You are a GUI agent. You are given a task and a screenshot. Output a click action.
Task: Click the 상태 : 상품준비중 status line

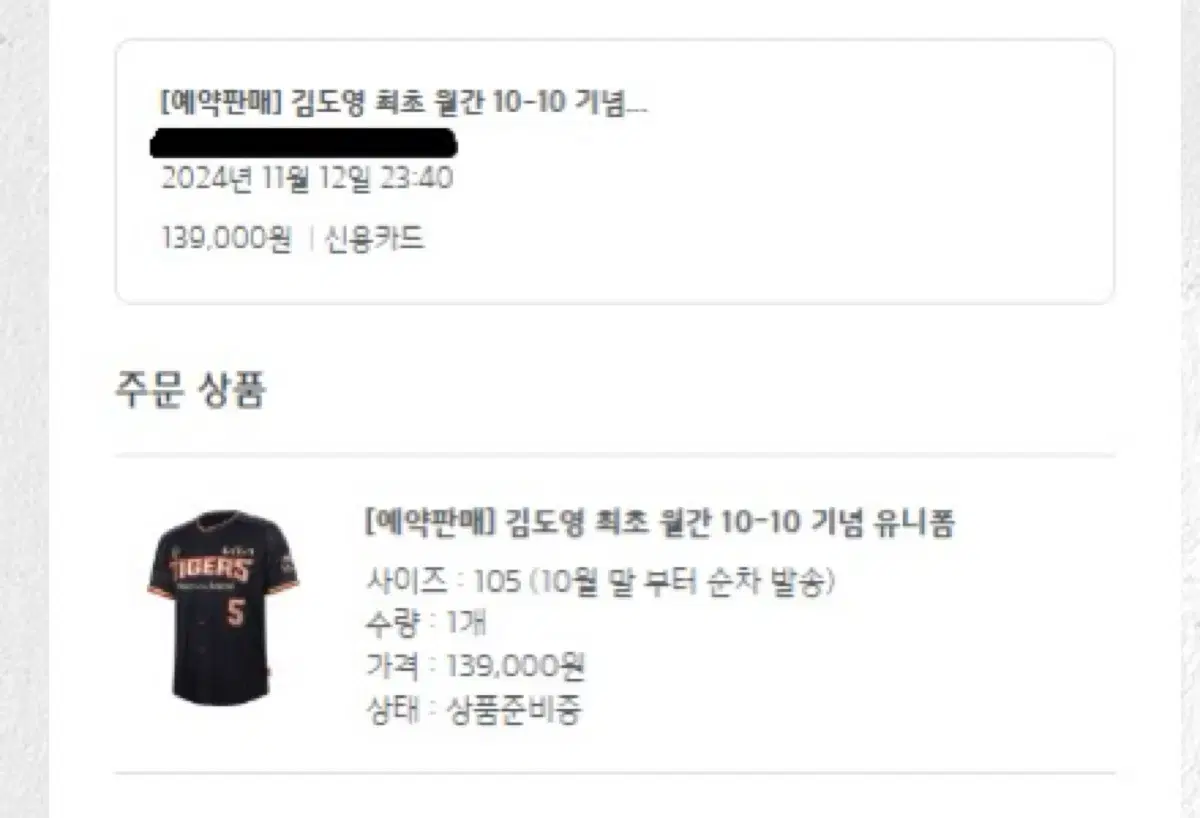(474, 709)
